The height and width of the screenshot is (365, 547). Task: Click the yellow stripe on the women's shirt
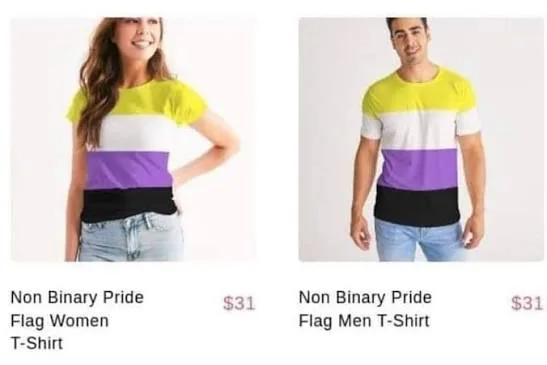138,98
